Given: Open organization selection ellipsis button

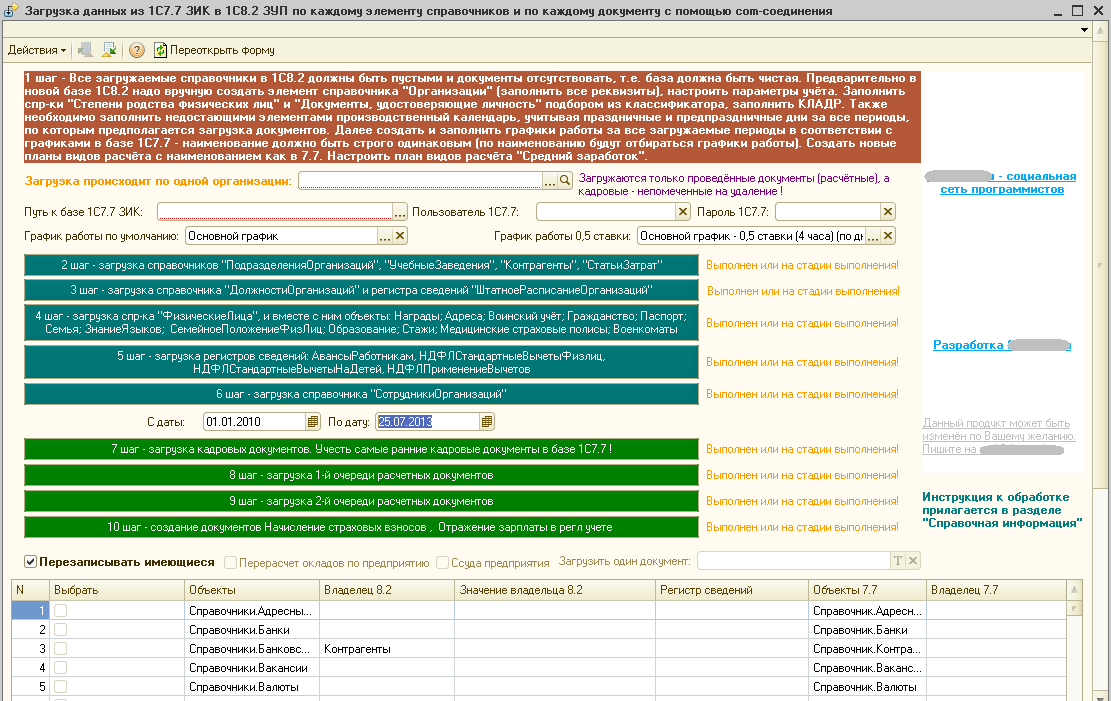Looking at the screenshot, I should click(x=550, y=181).
